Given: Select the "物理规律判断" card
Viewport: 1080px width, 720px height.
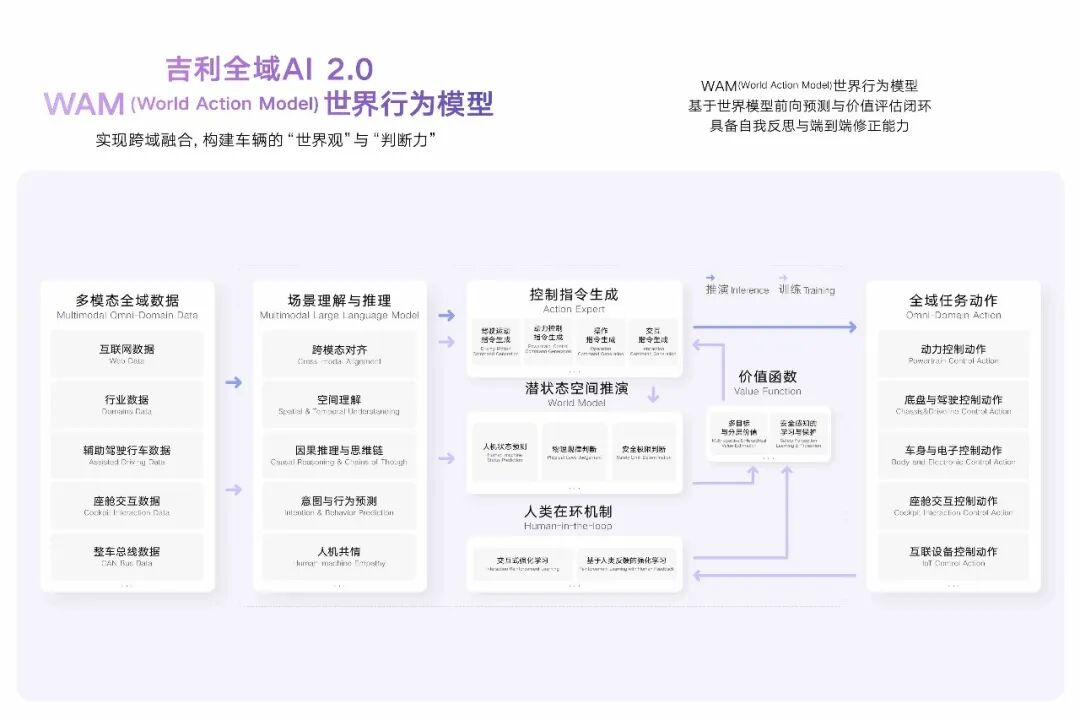Looking at the screenshot, I should pyautogui.click(x=574, y=452).
